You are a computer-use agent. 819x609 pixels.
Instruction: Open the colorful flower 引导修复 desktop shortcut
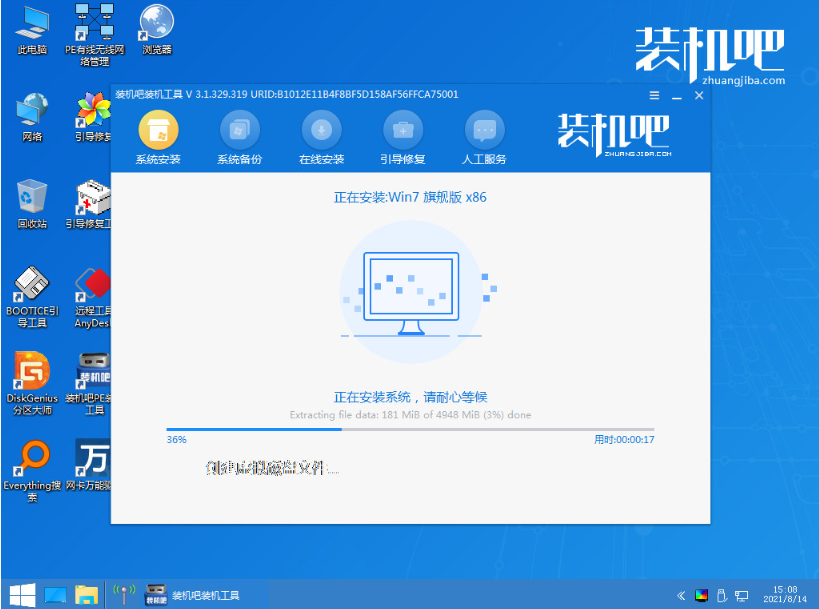coord(93,116)
